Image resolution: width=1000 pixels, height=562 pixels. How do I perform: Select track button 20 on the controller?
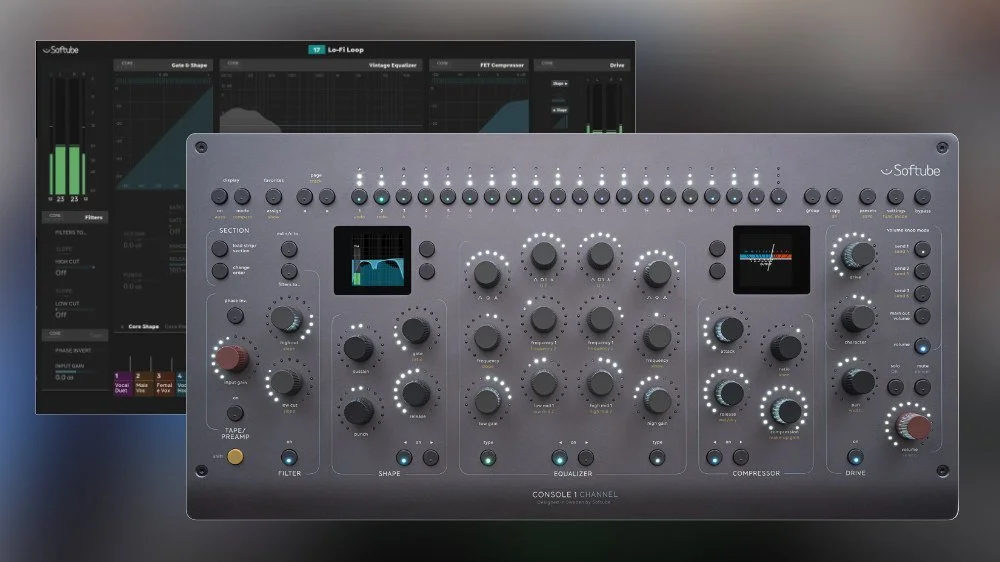point(778,196)
